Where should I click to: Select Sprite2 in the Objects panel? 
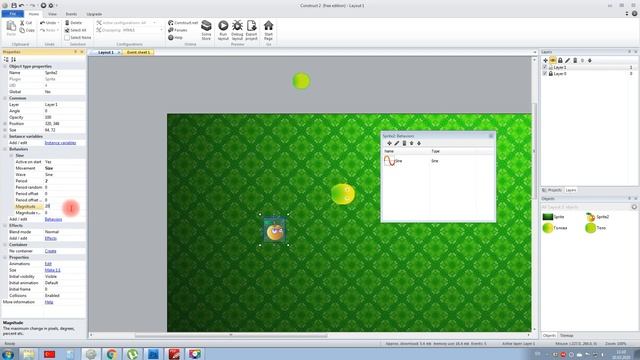[597, 217]
